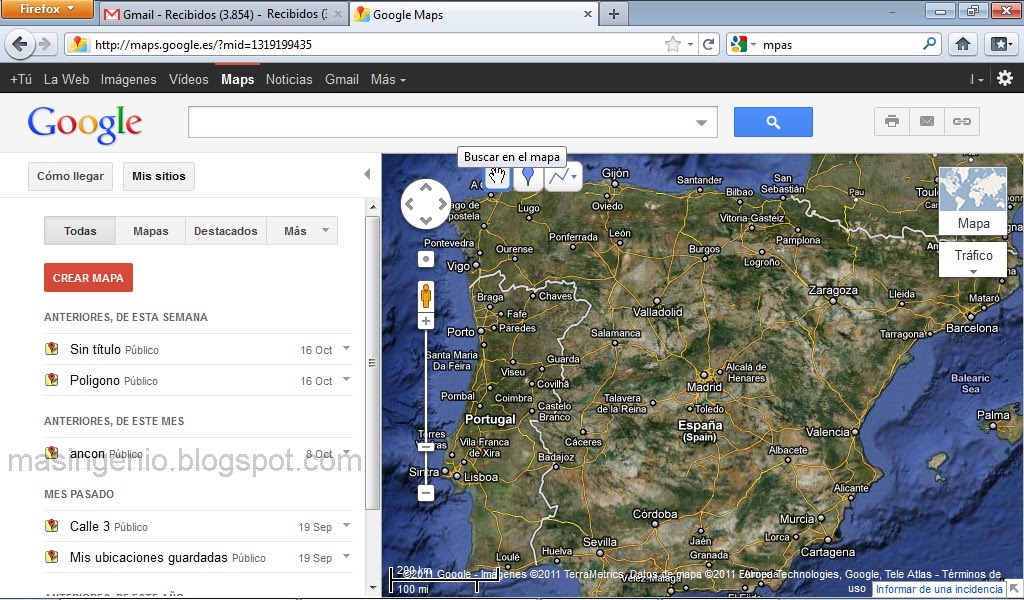The width and height of the screenshot is (1024, 600).
Task: Click the browser search bar magnifier
Action: (x=929, y=44)
